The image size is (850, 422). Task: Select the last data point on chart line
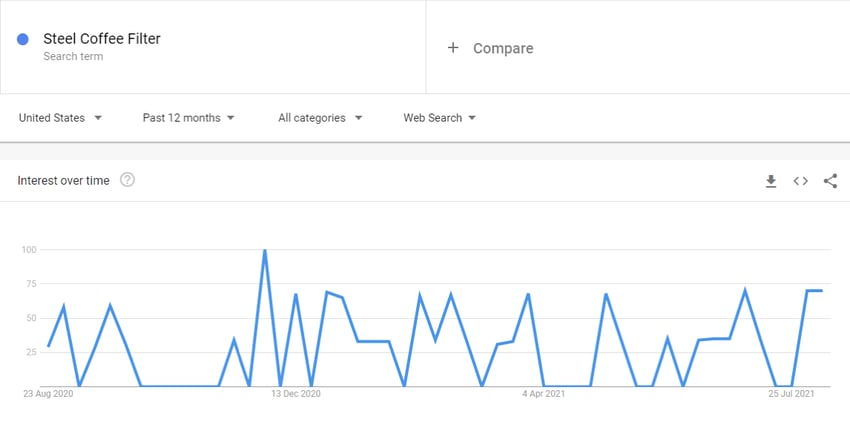click(822, 291)
